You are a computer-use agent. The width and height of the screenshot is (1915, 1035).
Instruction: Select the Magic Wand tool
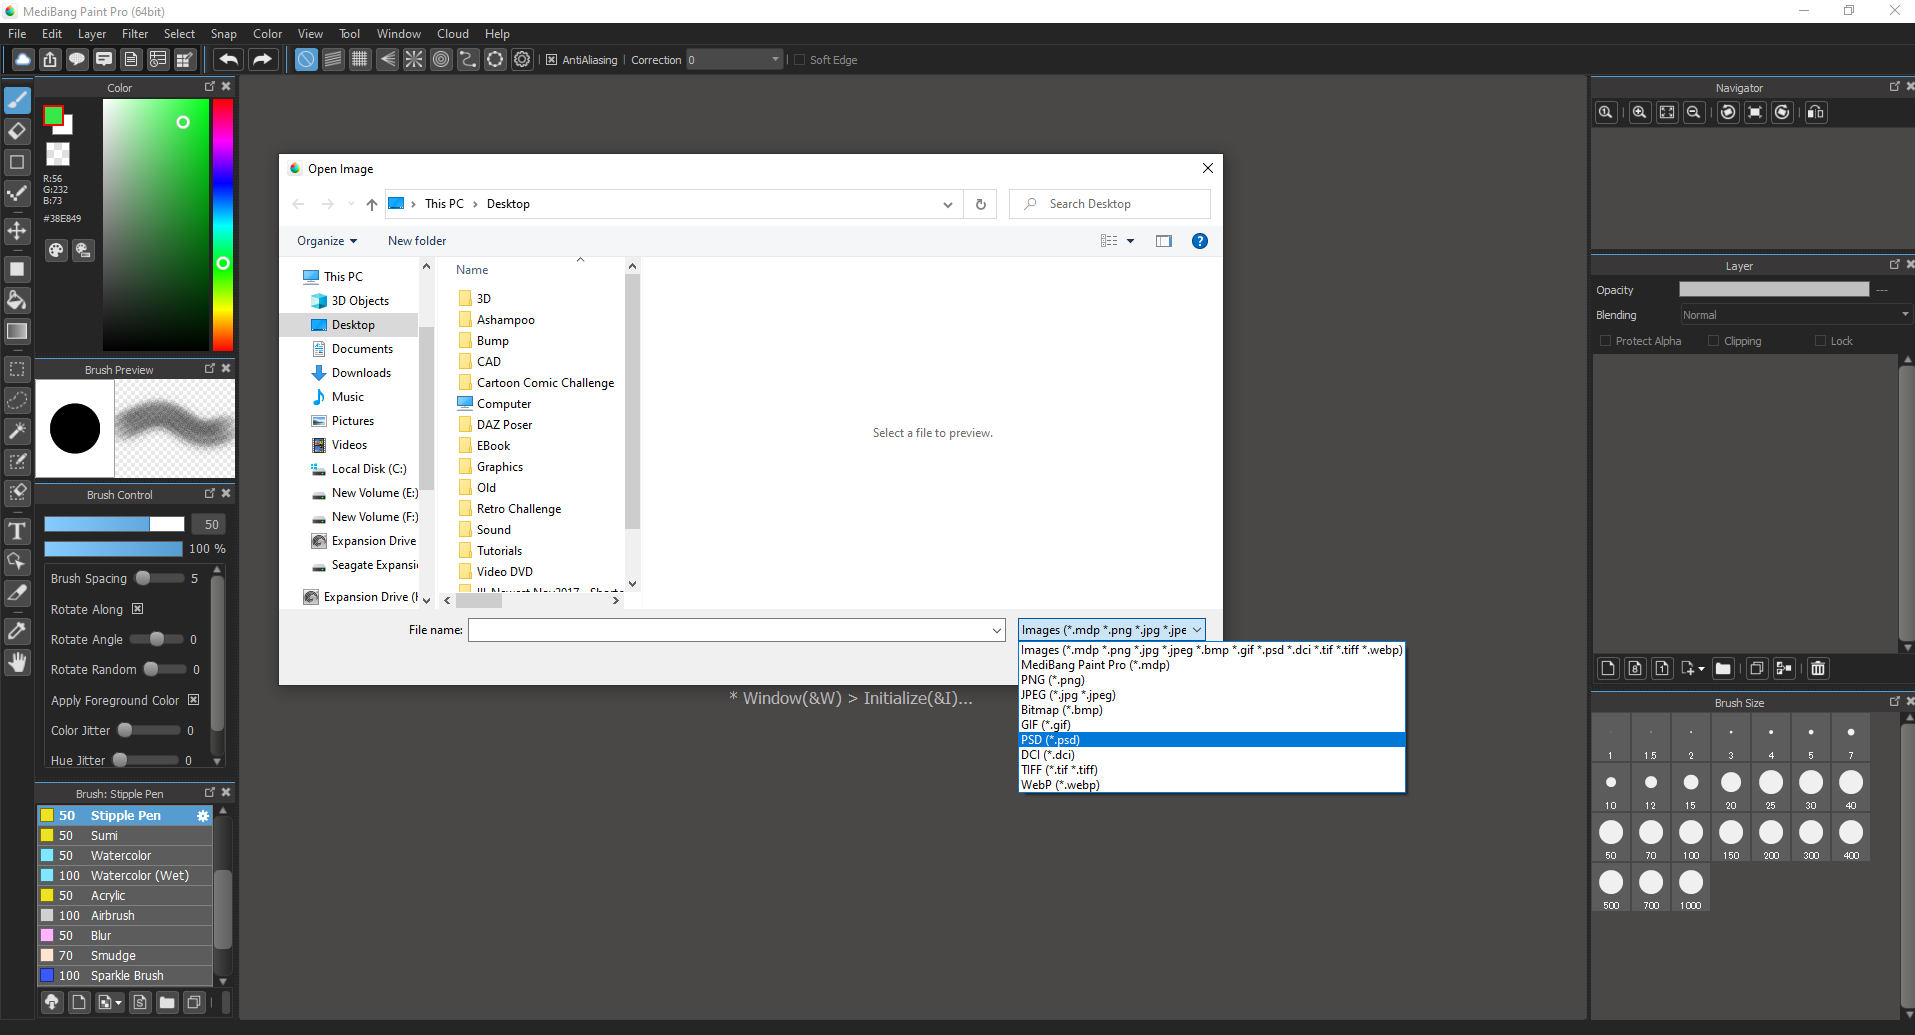click(17, 431)
